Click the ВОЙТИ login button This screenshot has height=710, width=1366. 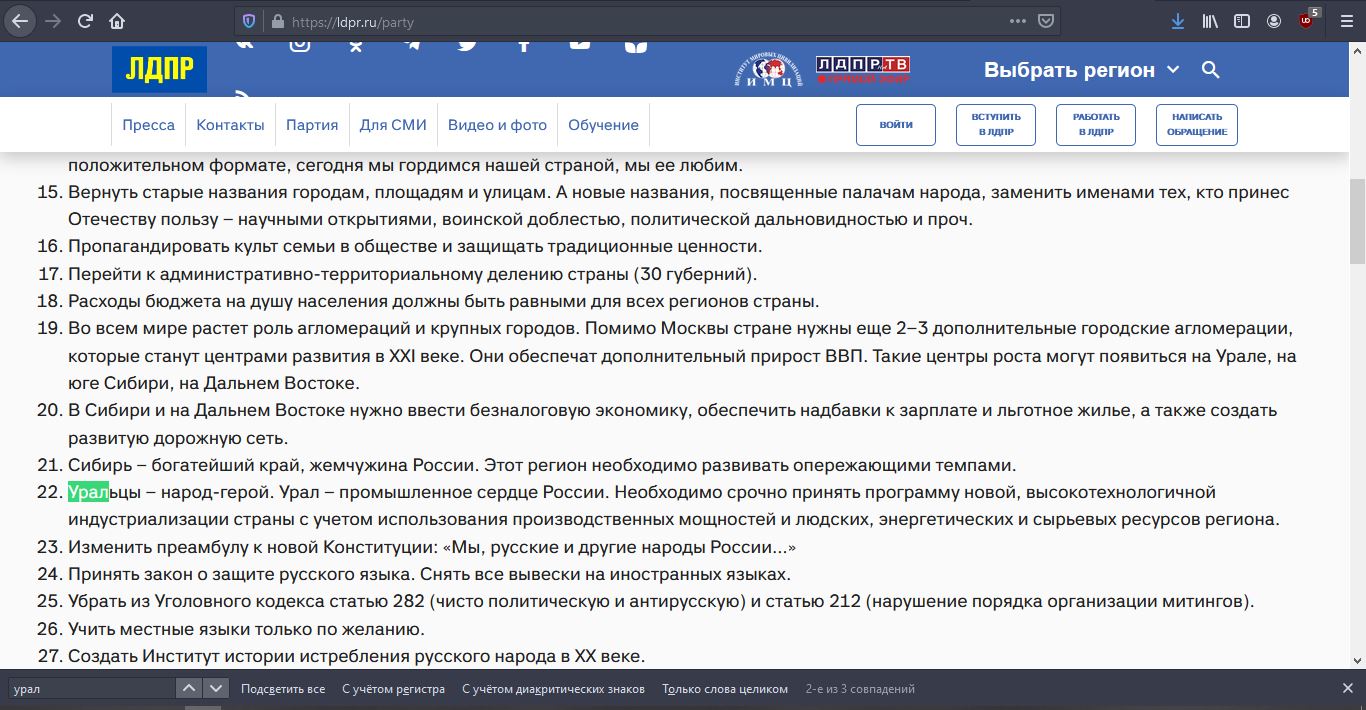(x=896, y=125)
